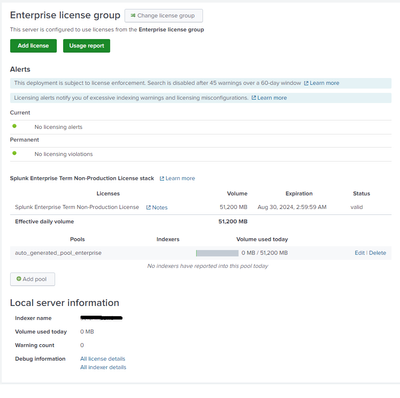Image resolution: width=400 pixels, height=398 pixels.
Task: Open Learn more link about licensing alerts
Action: coord(272,98)
